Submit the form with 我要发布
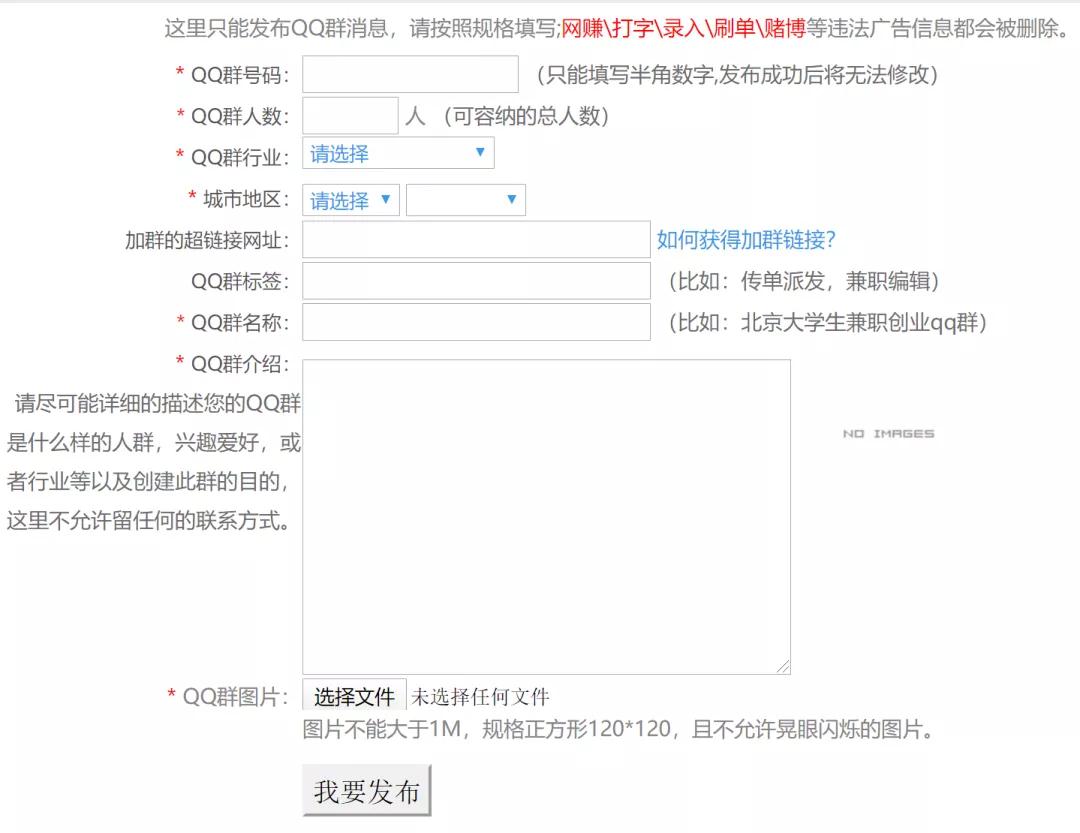 click(366, 791)
